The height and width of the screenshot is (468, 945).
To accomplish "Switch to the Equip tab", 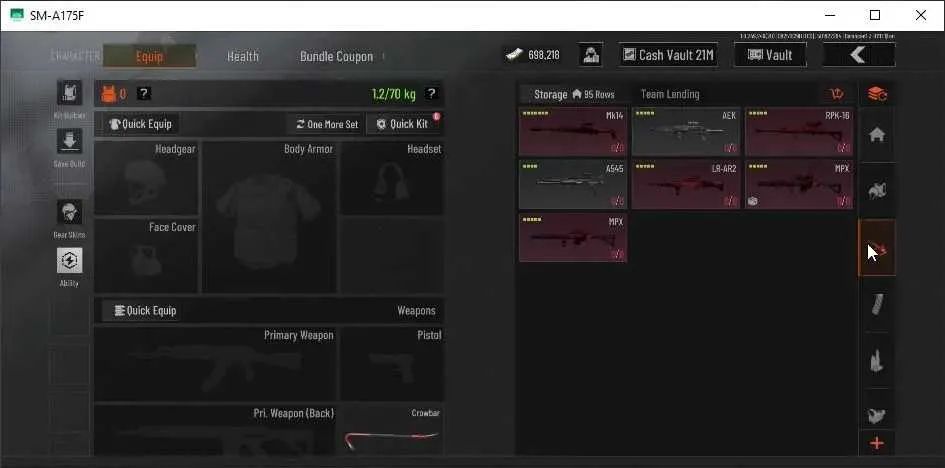I will tap(149, 56).
